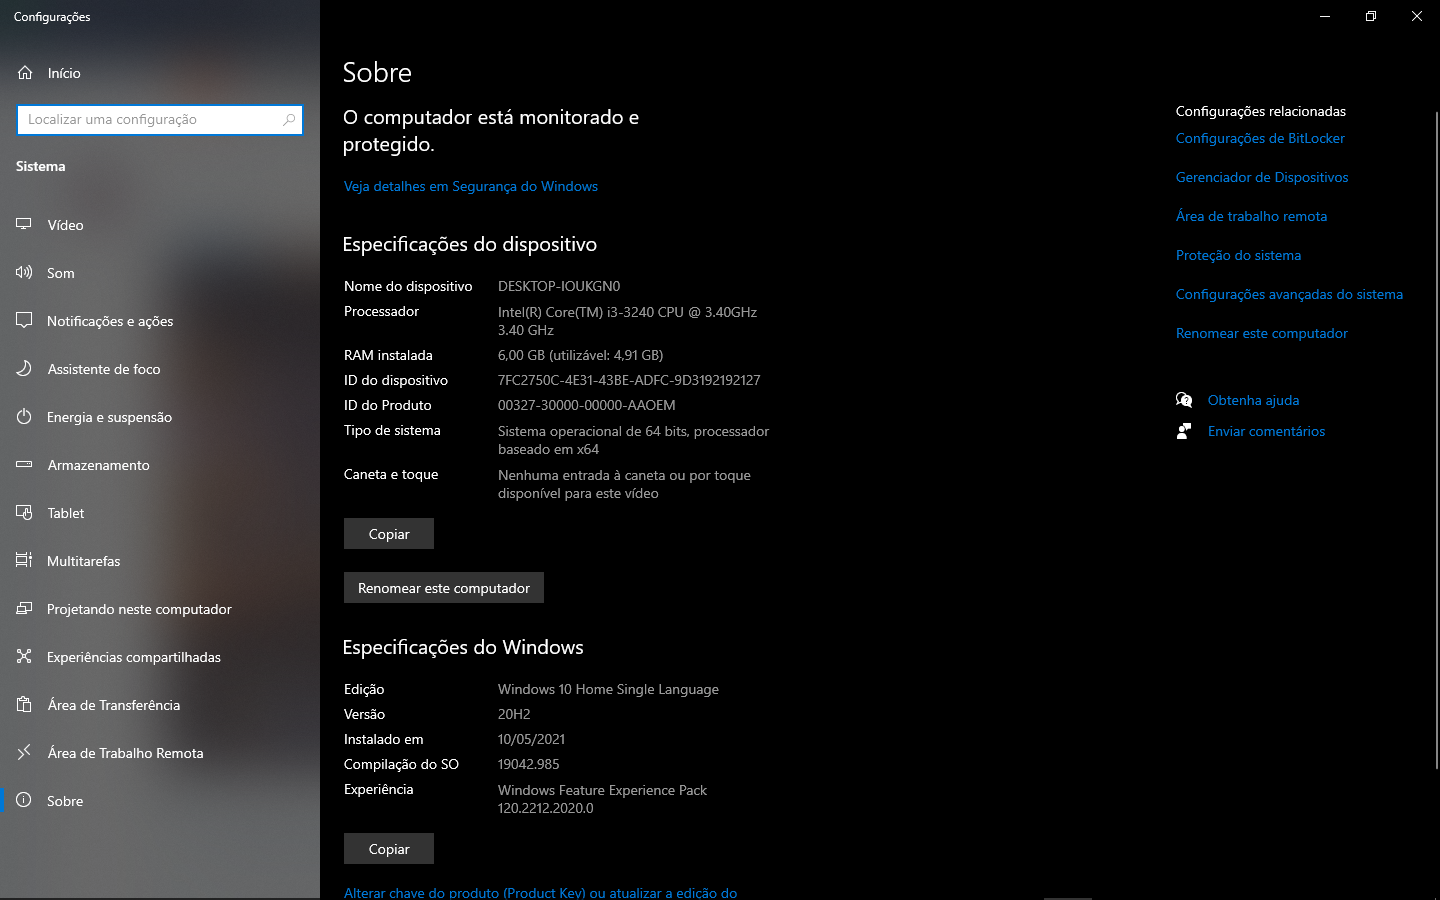
Task: Open Veja detalhes em Segurança do Windows
Action: click(x=471, y=186)
